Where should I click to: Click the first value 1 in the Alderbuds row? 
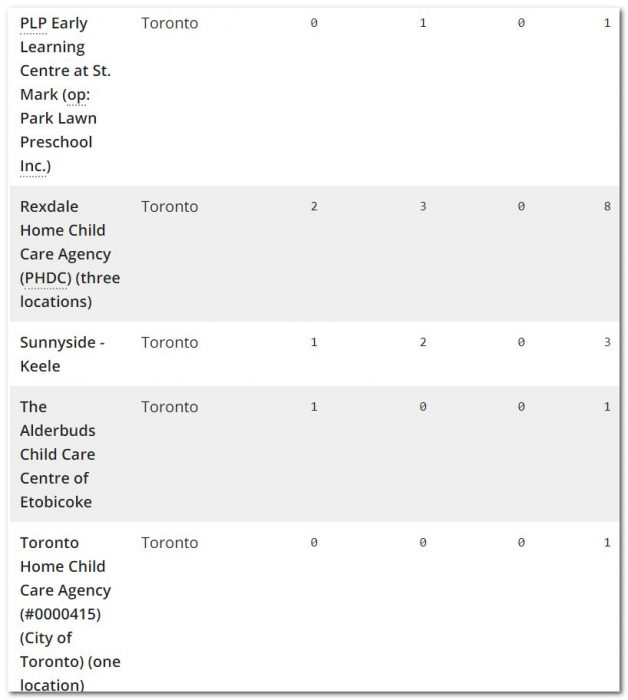[x=314, y=407]
